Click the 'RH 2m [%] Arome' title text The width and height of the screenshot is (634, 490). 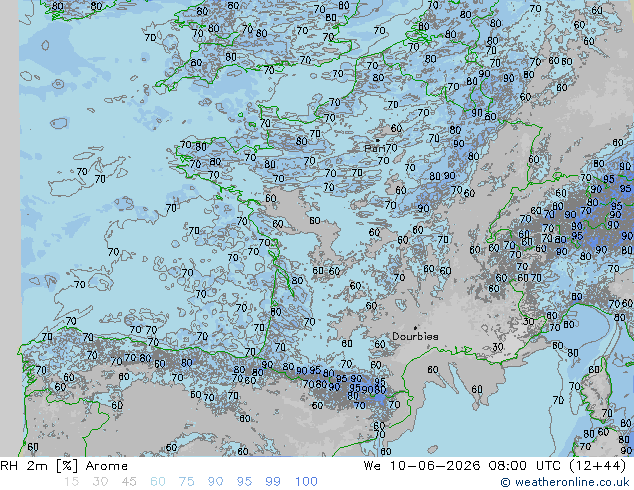(64, 466)
